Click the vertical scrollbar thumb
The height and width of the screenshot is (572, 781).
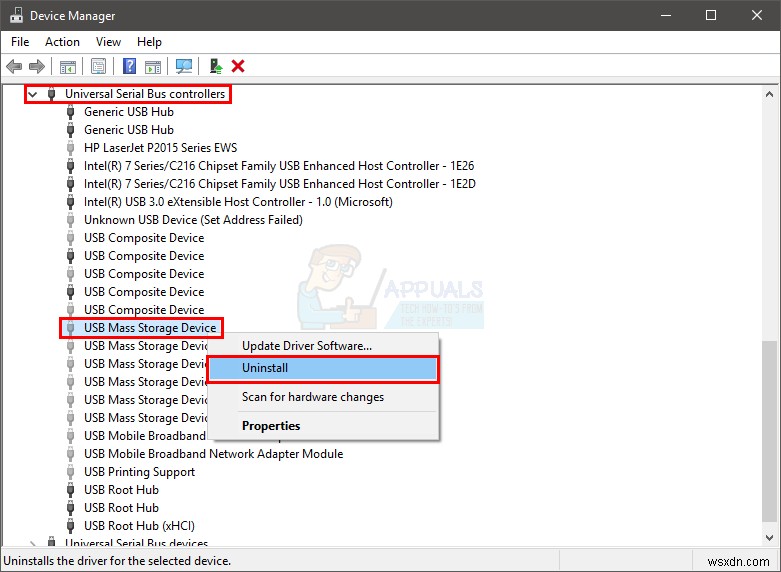tap(769, 432)
